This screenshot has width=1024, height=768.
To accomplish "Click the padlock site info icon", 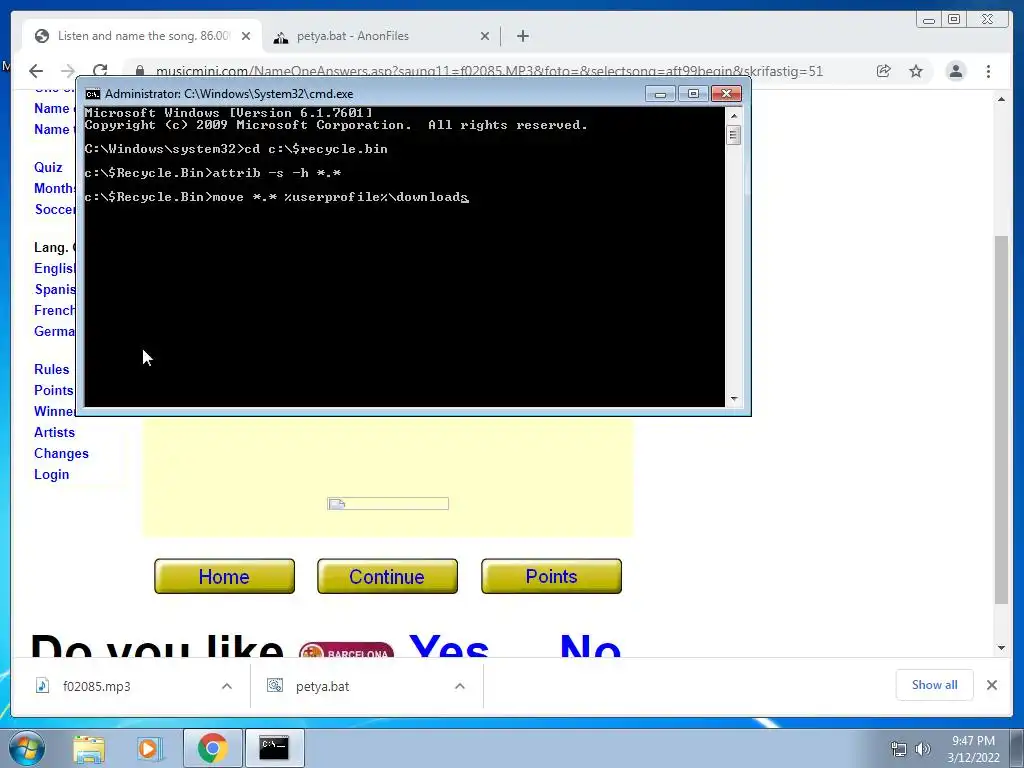I will click(139, 71).
